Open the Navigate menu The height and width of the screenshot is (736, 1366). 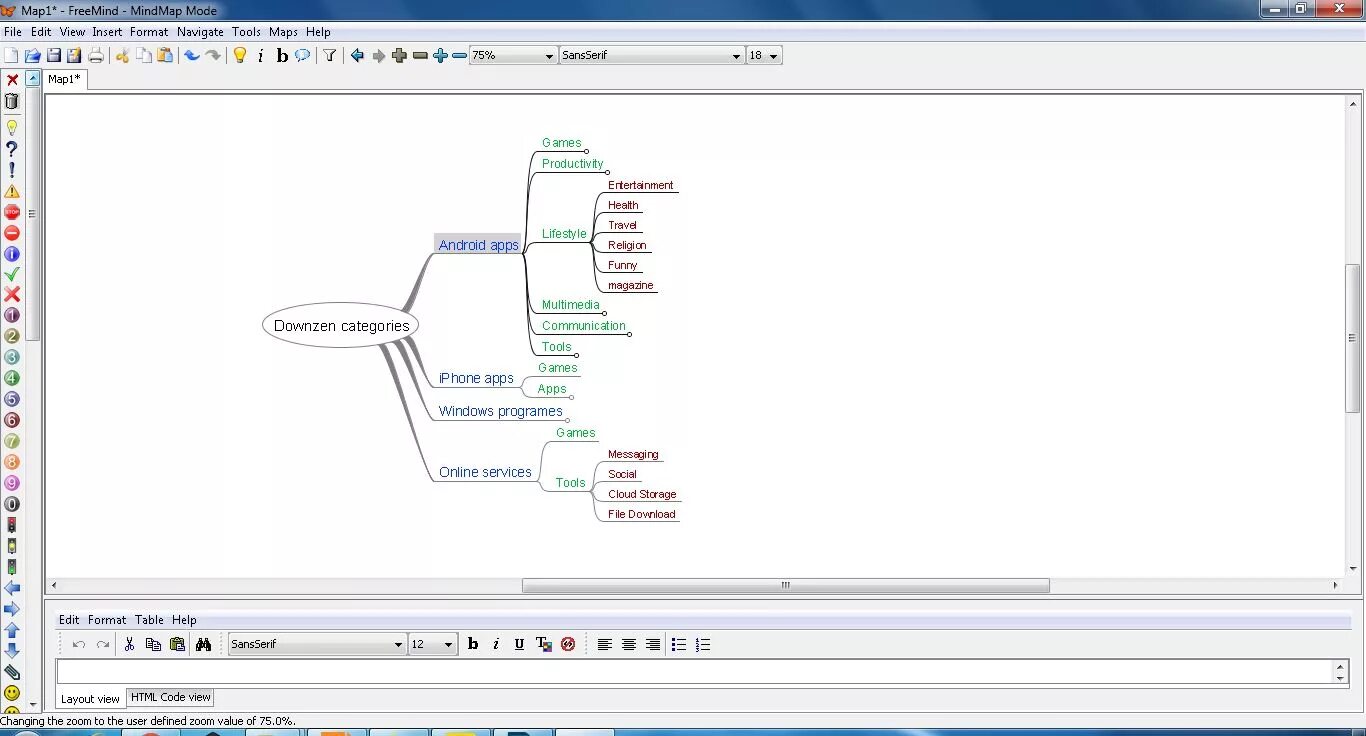coord(200,32)
